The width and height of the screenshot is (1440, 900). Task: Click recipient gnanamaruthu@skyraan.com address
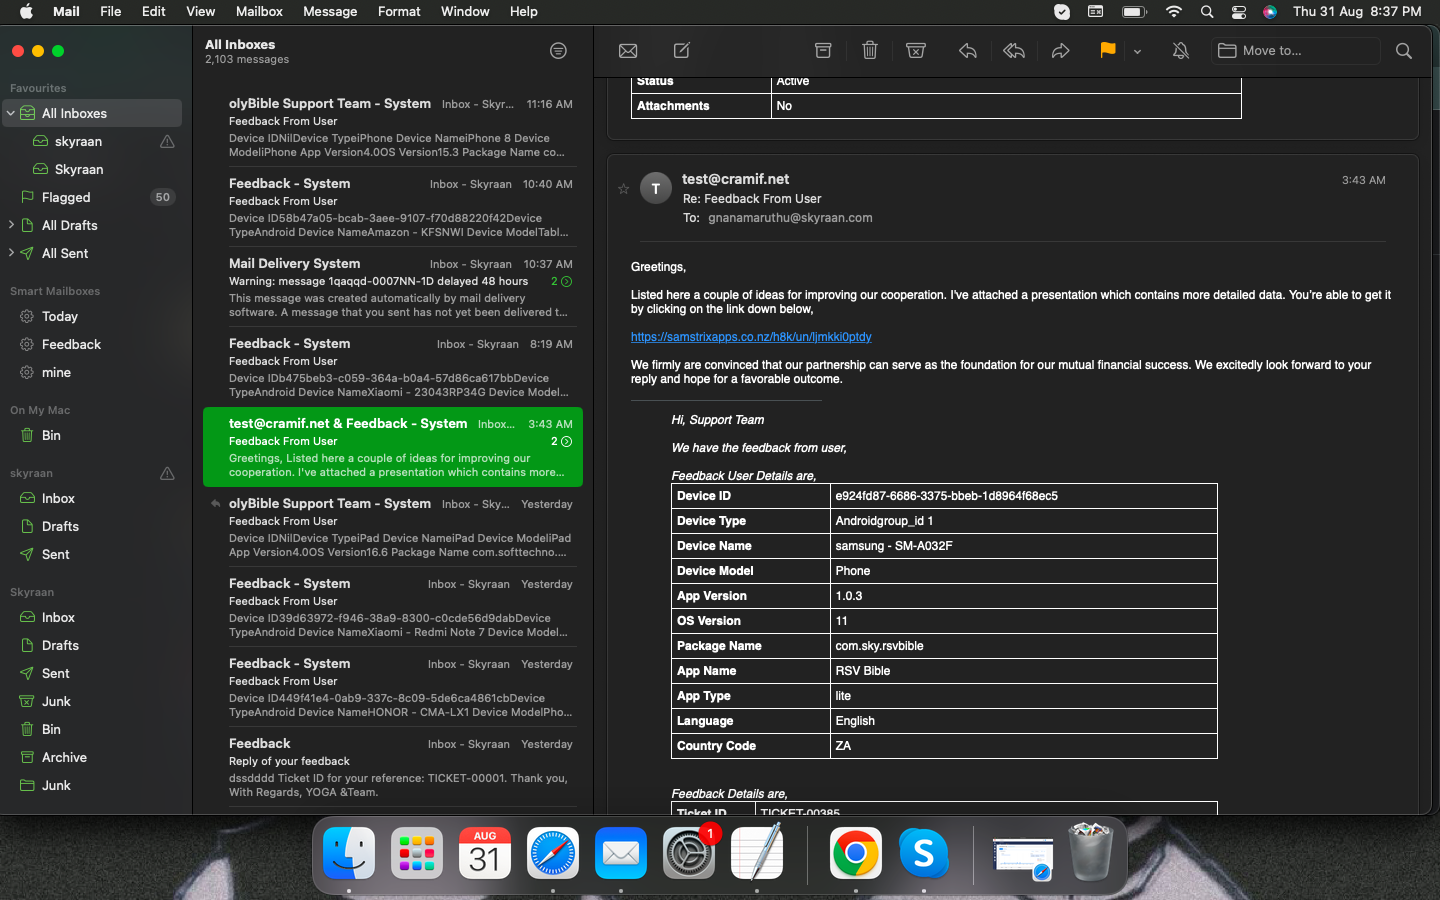point(790,217)
